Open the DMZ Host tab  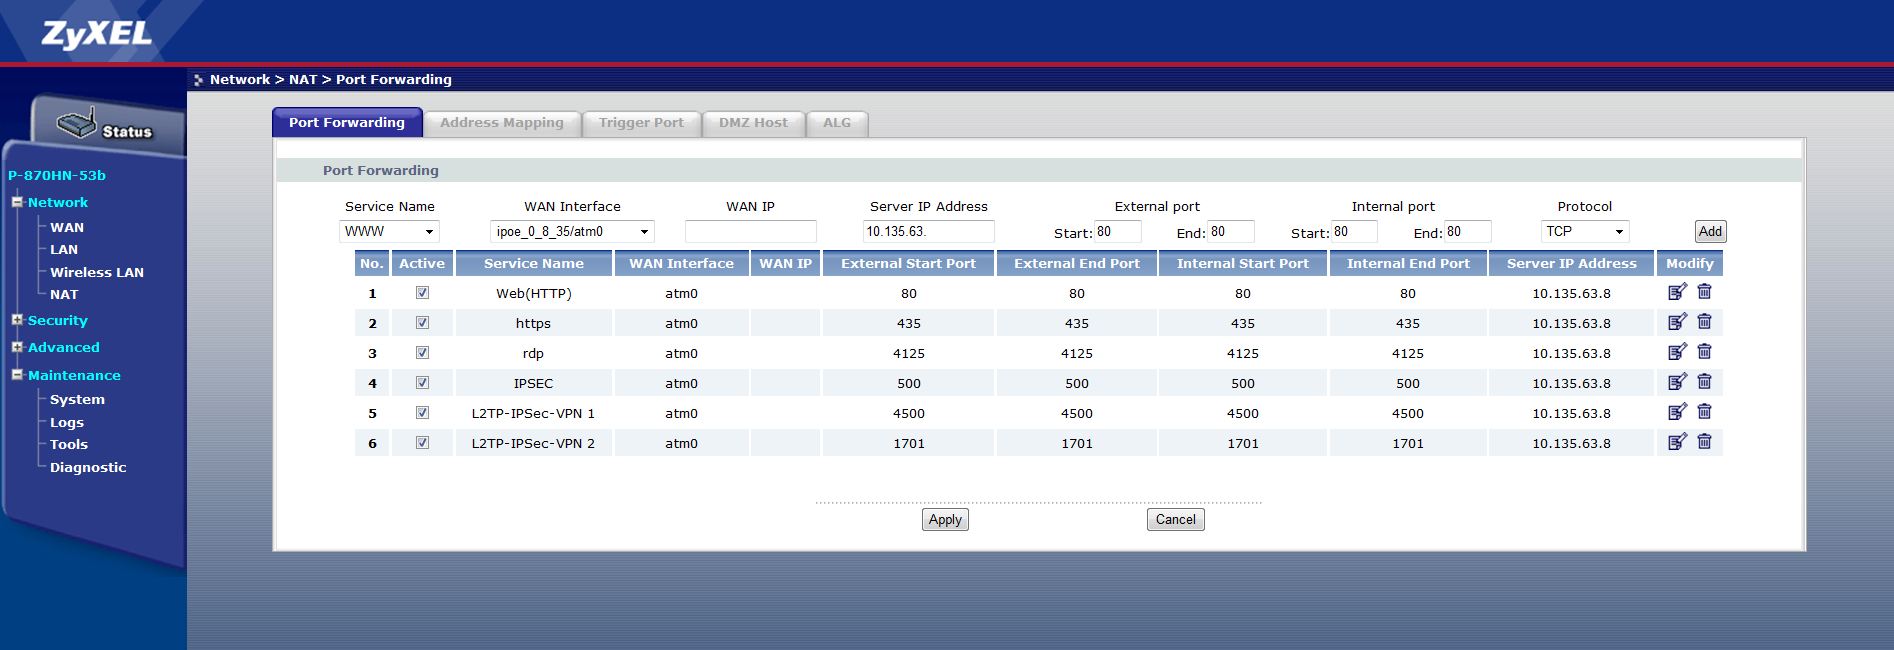click(x=753, y=123)
